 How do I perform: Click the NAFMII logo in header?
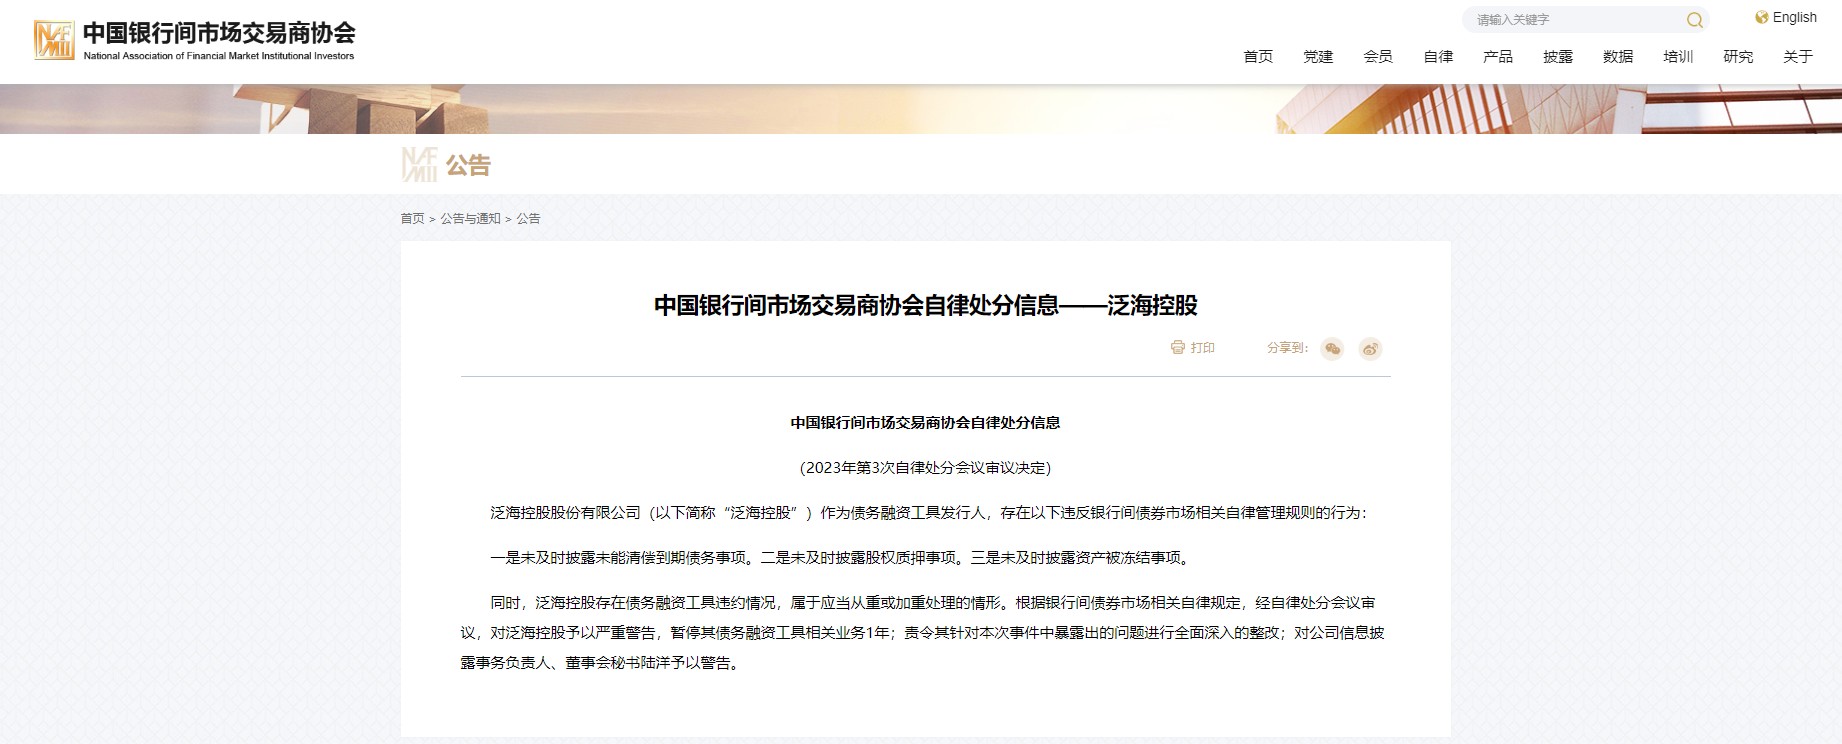(x=54, y=41)
